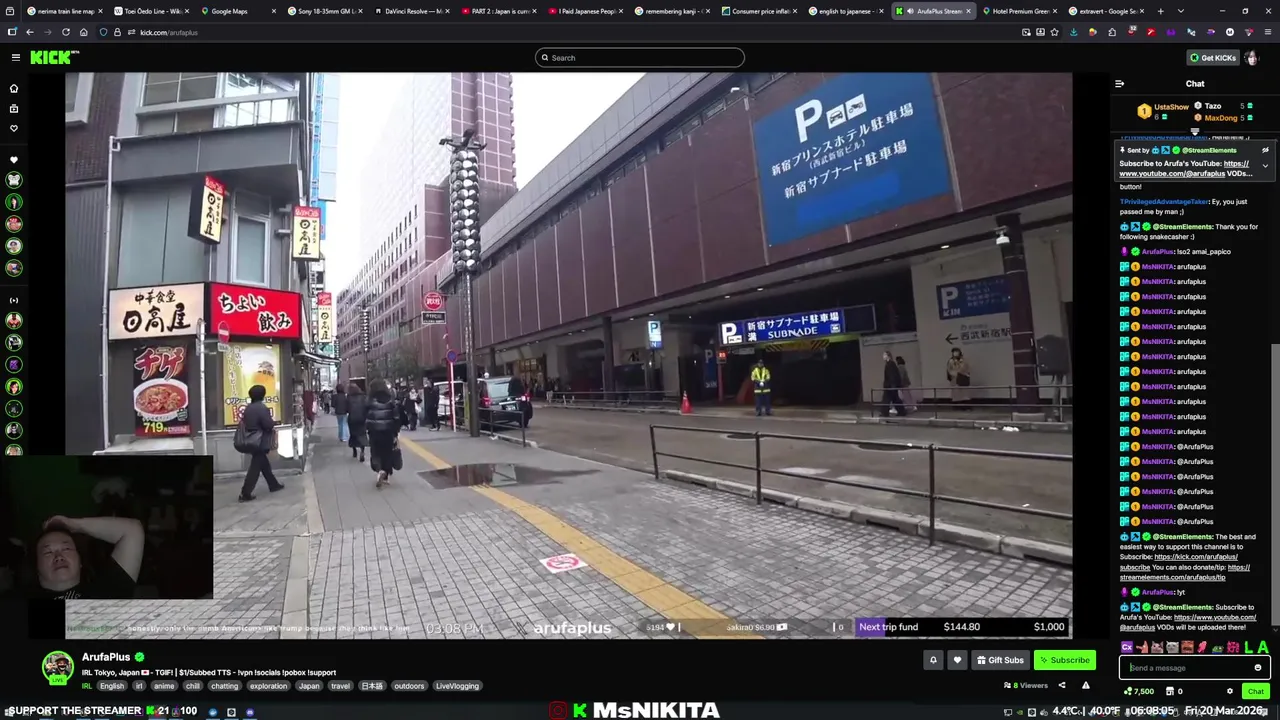Viewport: 1280px width, 720px height.
Task: Expand the pinned chat message
Action: [1265, 166]
